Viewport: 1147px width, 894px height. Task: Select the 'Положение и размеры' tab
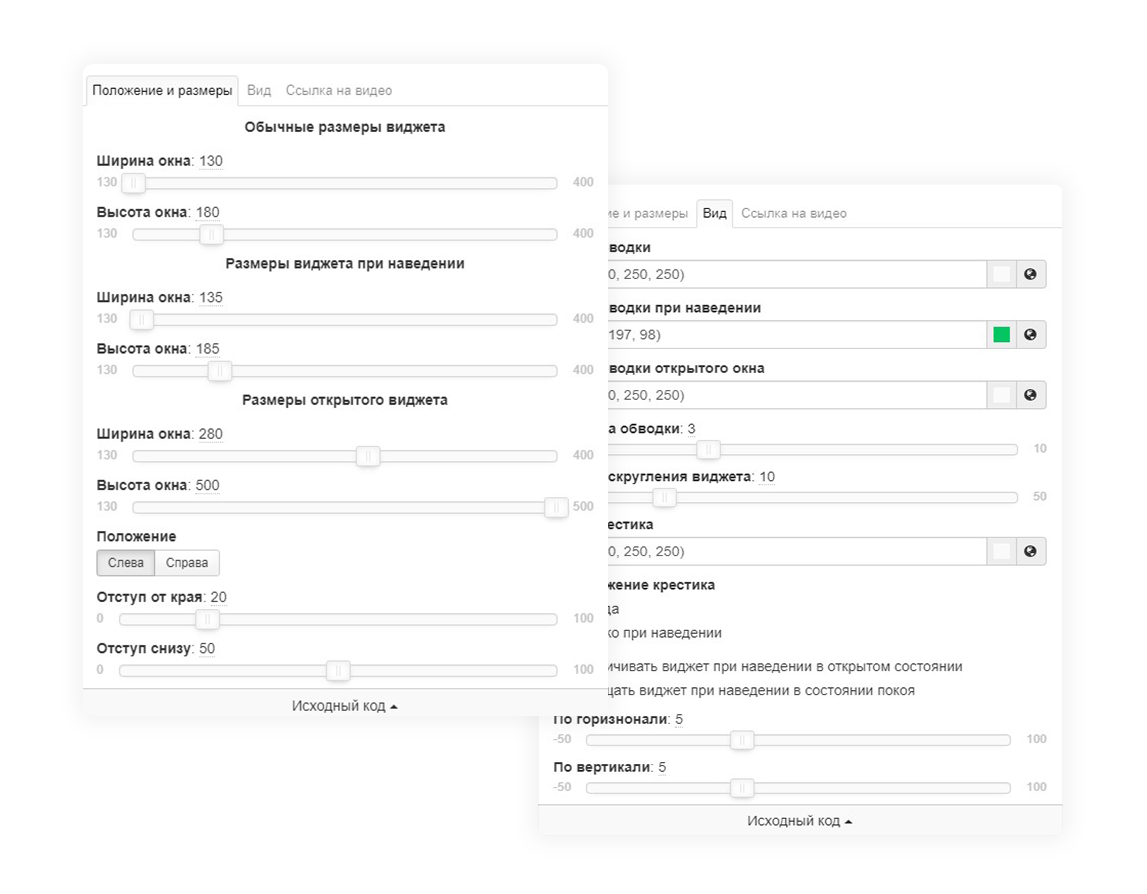coord(162,90)
